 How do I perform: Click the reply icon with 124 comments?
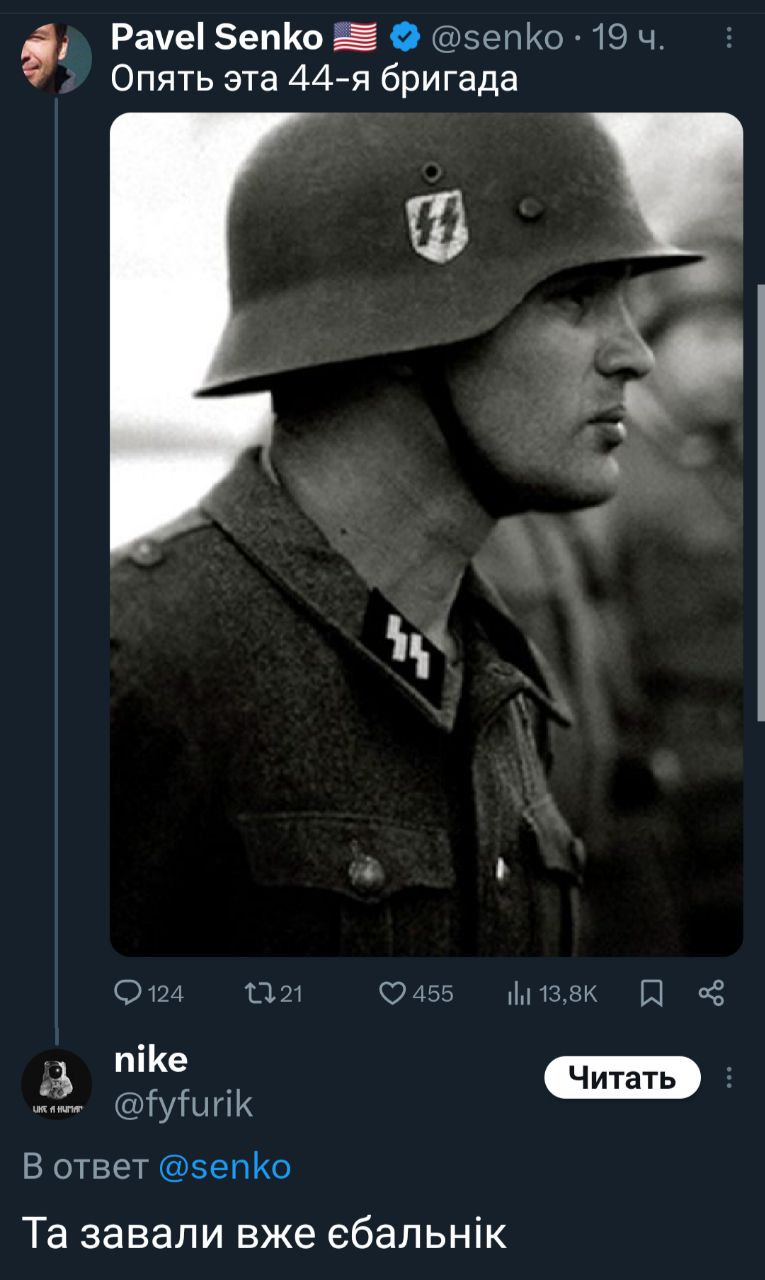tap(129, 992)
